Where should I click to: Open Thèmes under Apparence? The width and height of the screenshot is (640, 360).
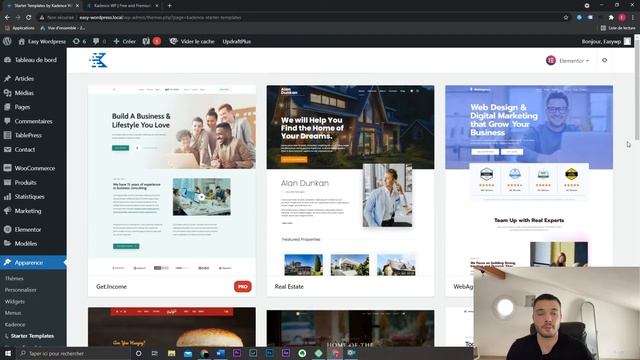tap(14, 278)
